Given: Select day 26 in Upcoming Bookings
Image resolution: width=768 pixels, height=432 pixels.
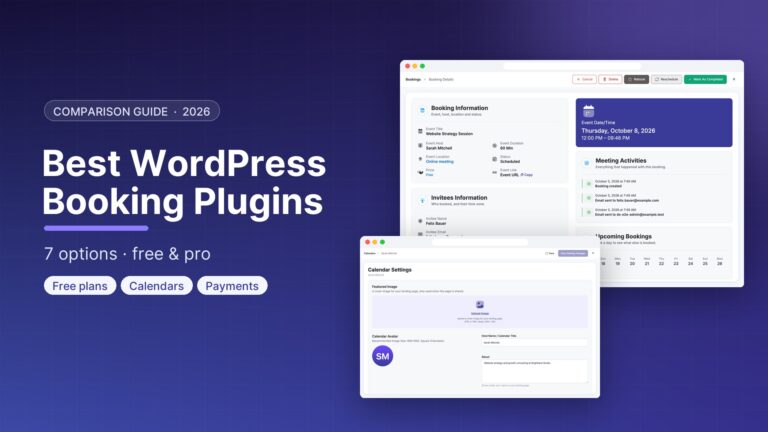Looking at the screenshot, I should point(720,262).
